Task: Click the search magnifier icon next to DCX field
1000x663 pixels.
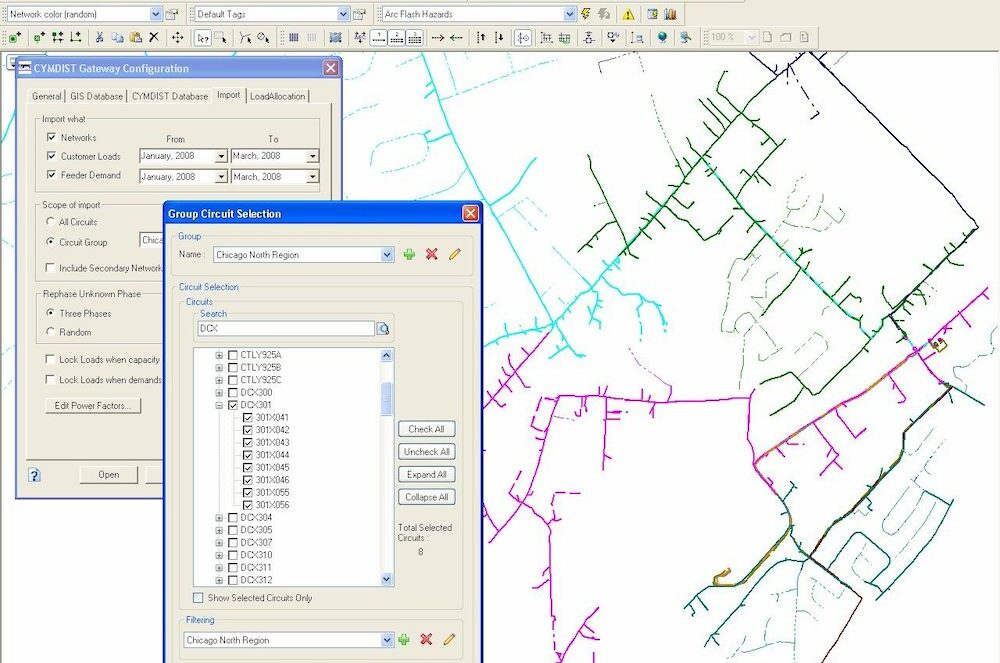Action: point(383,329)
